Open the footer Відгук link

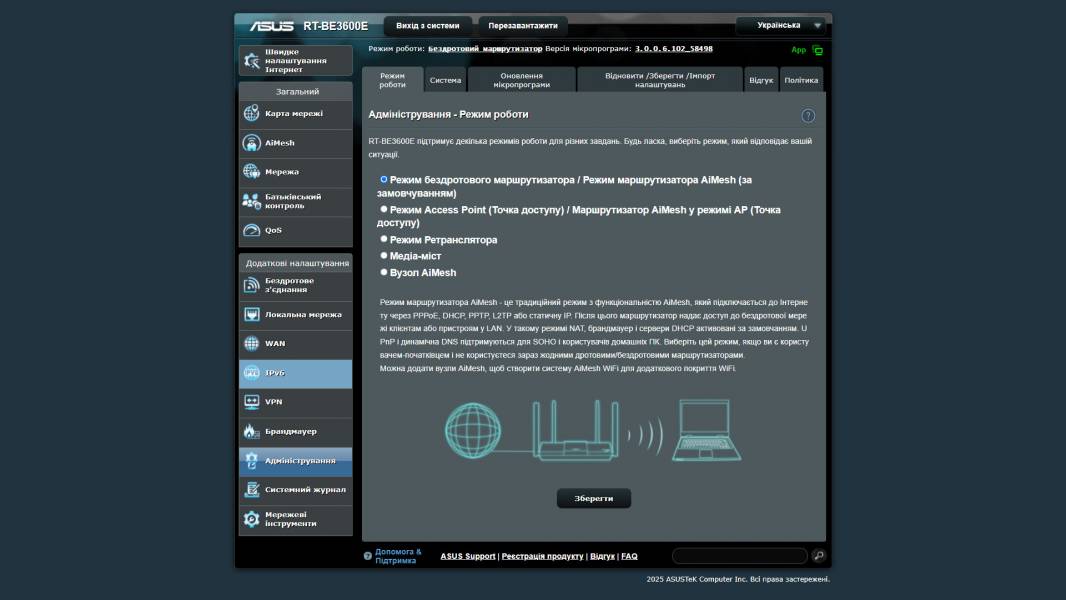coord(602,556)
